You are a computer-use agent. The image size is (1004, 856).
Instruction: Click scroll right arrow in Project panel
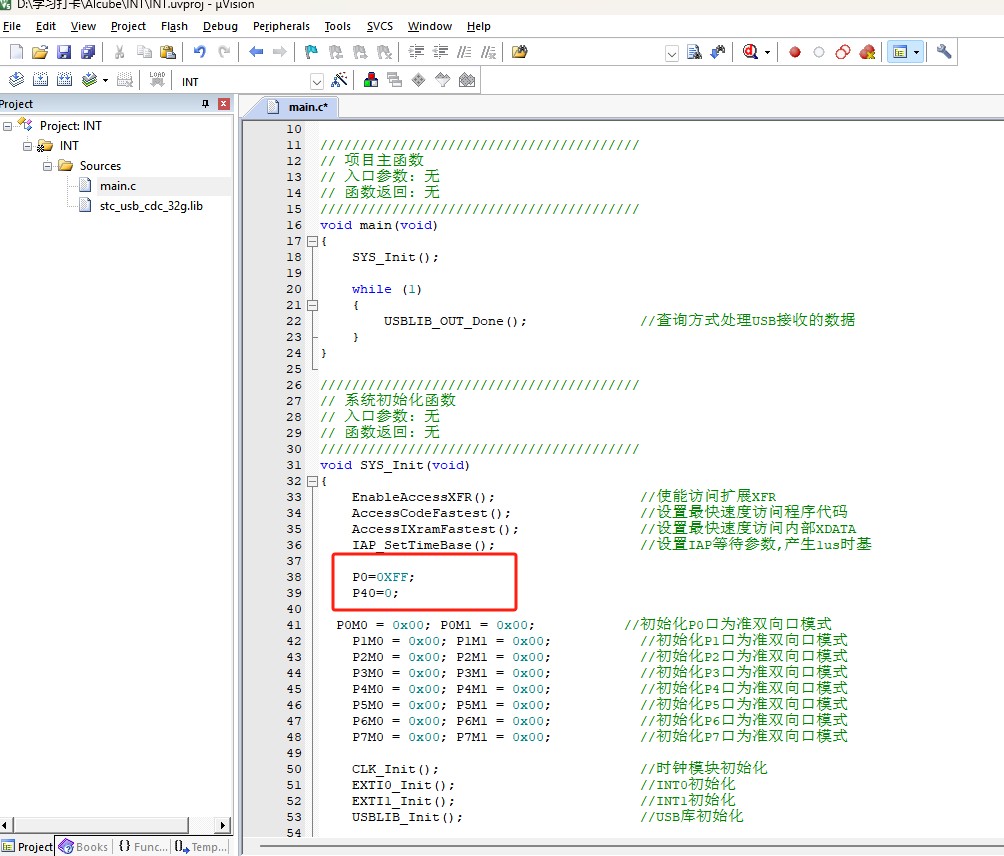coord(223,825)
